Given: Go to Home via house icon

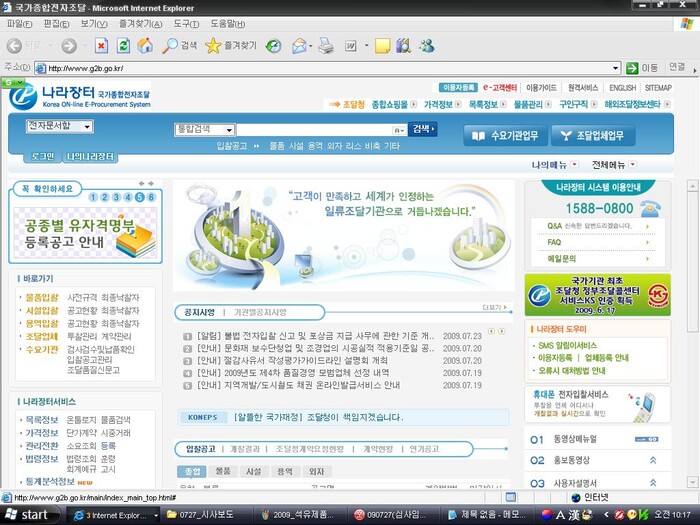Looking at the screenshot, I should click(145, 45).
